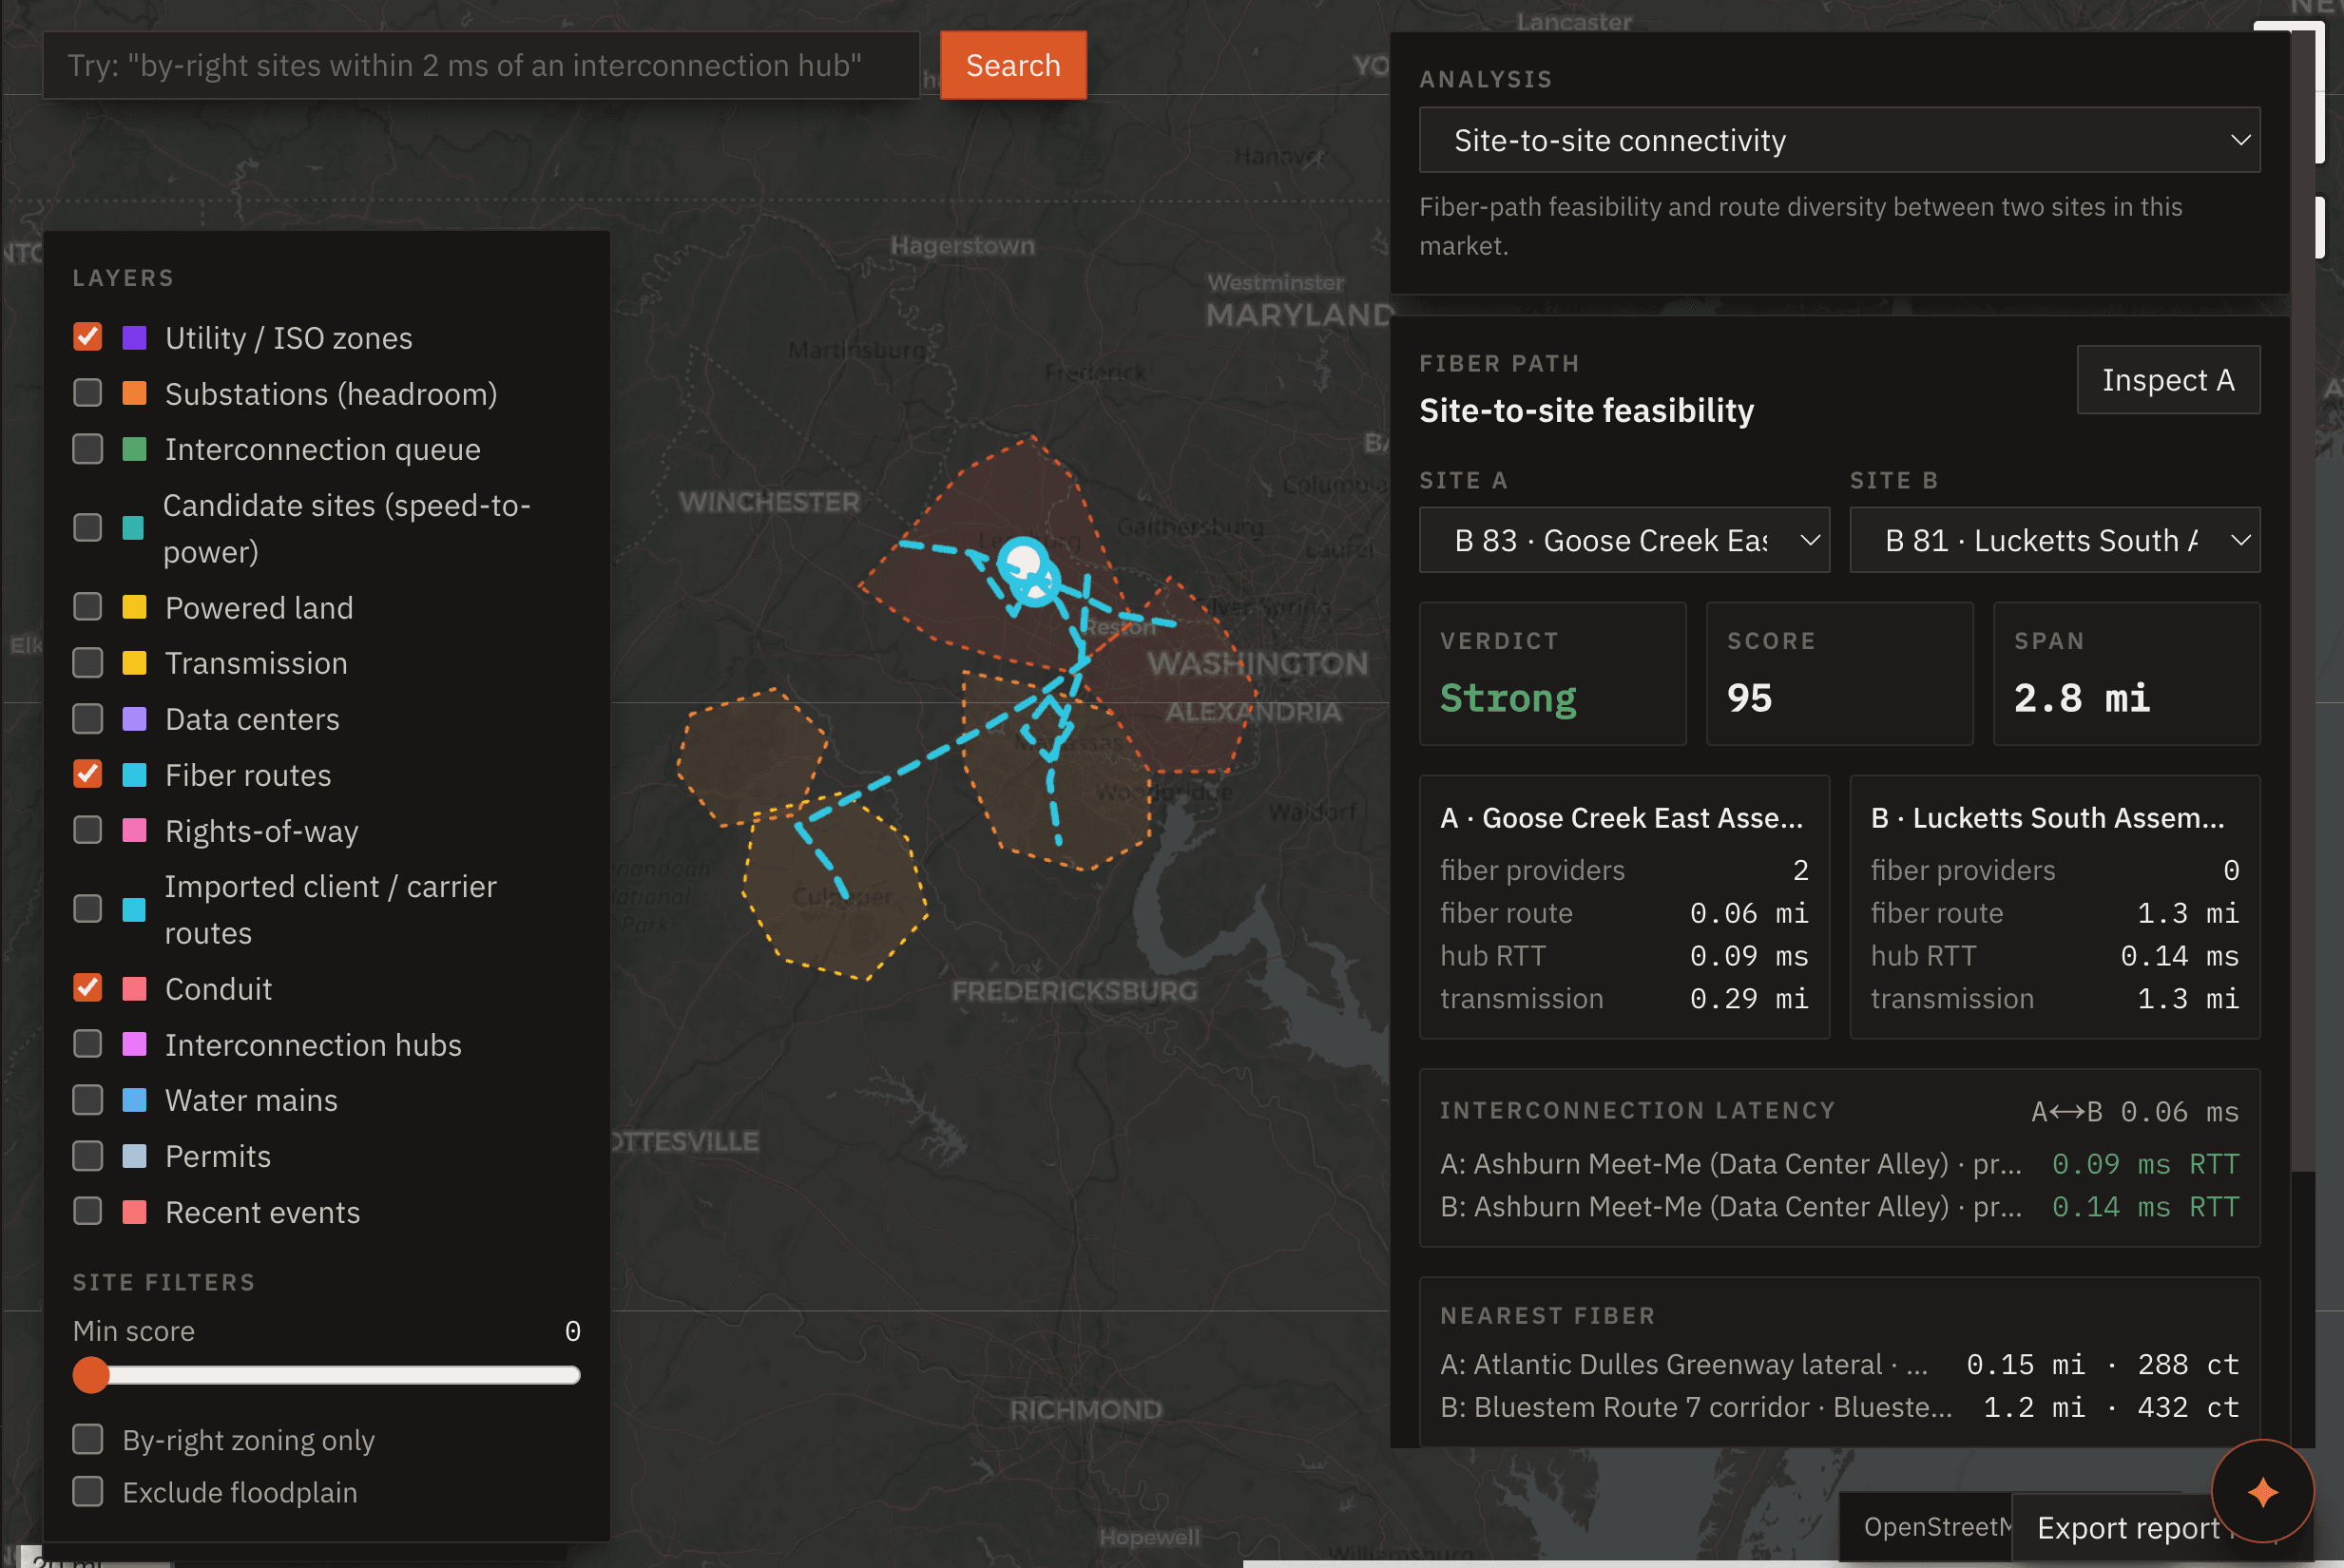Click Export report button
This screenshot has width=2344, height=1568.
click(x=2128, y=1528)
